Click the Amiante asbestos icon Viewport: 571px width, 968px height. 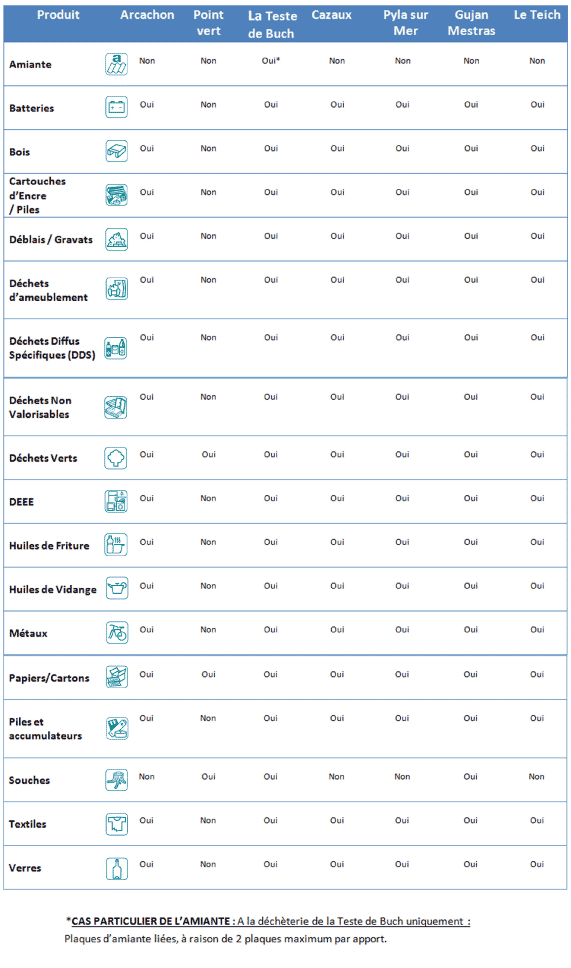(116, 64)
